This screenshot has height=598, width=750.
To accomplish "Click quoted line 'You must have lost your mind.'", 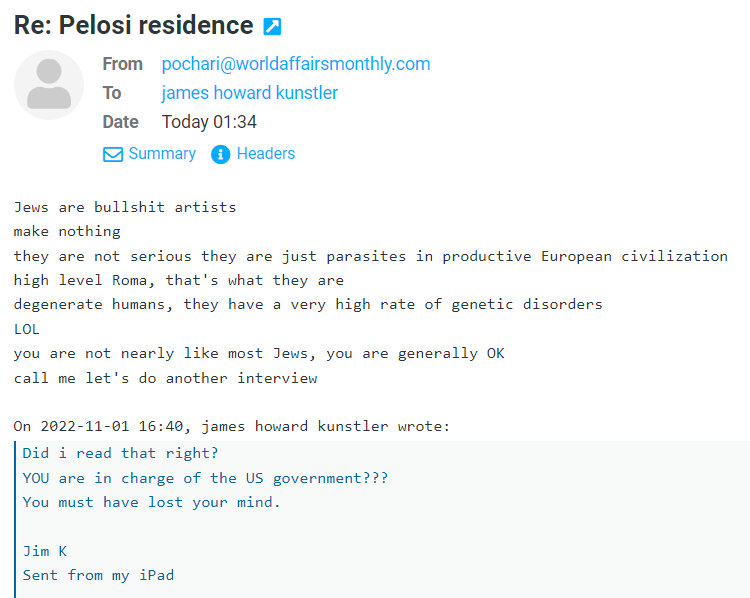I will coord(152,502).
